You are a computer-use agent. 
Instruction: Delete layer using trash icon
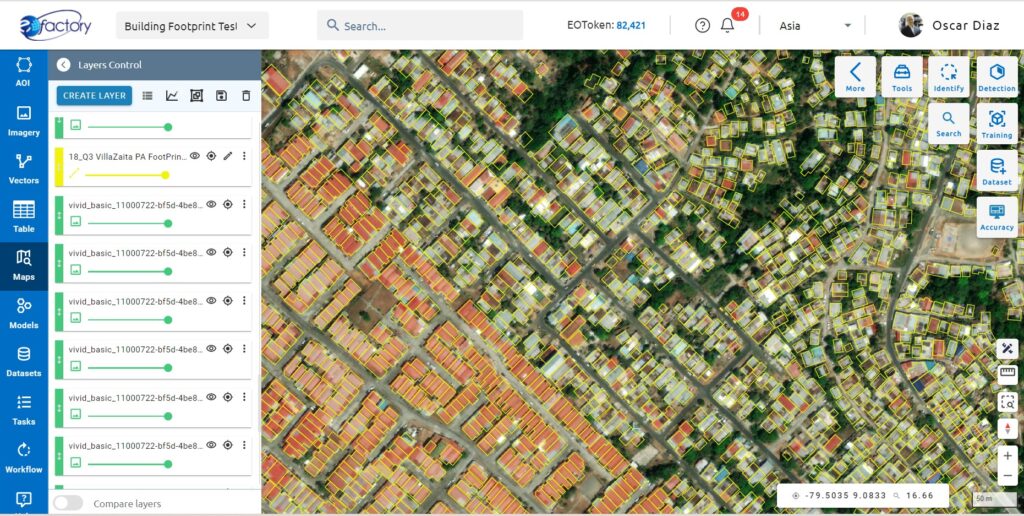(x=246, y=96)
